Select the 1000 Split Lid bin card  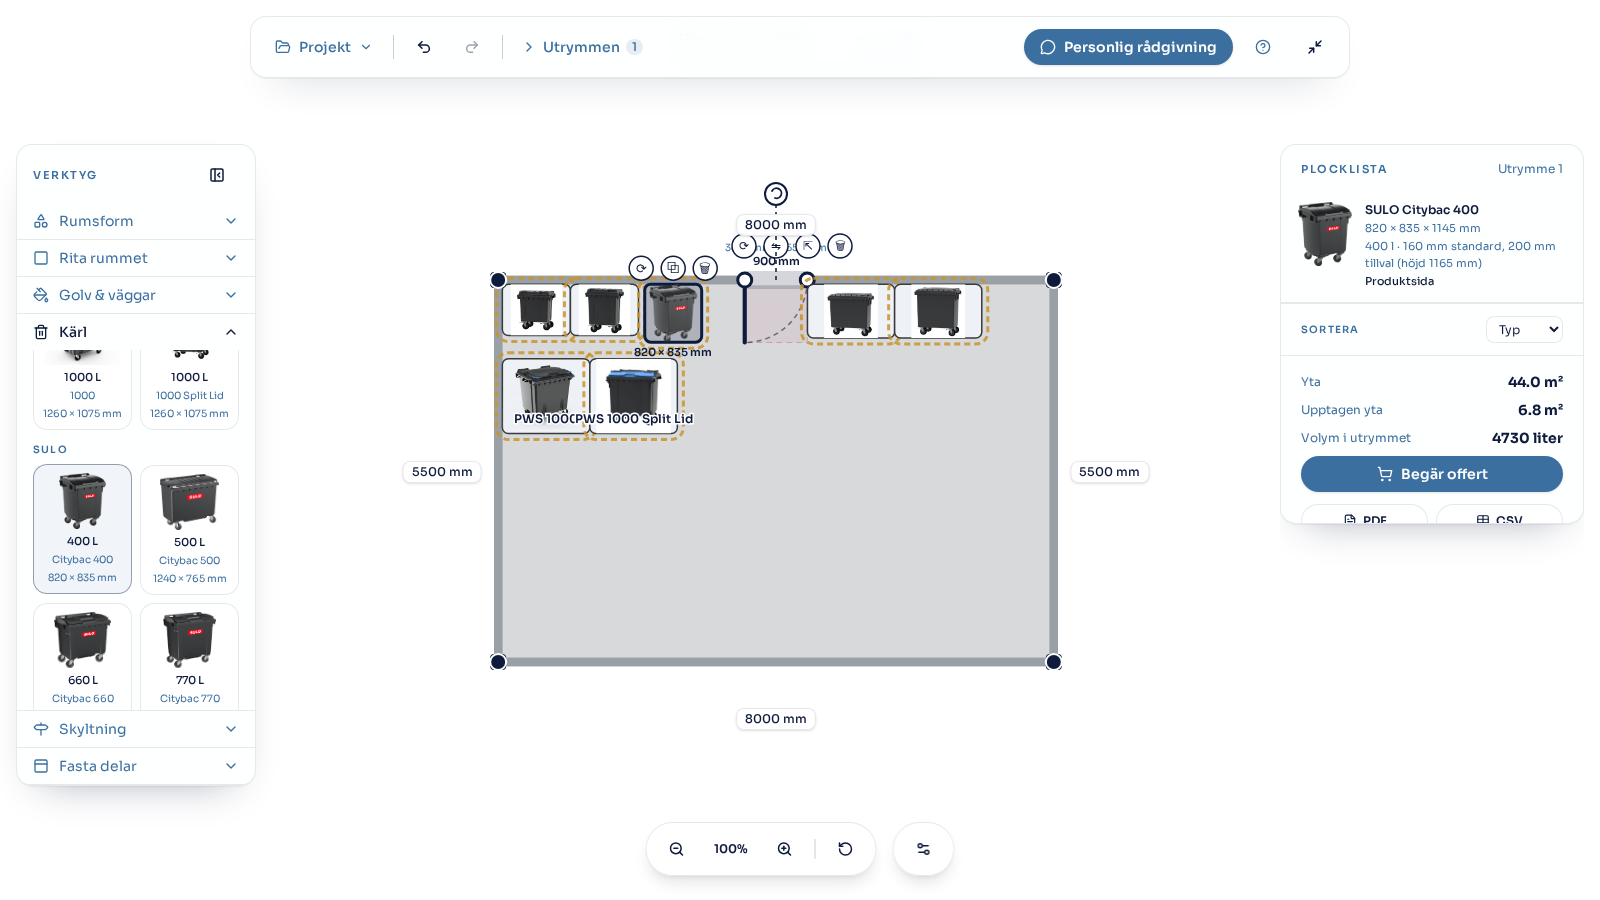[x=190, y=390]
